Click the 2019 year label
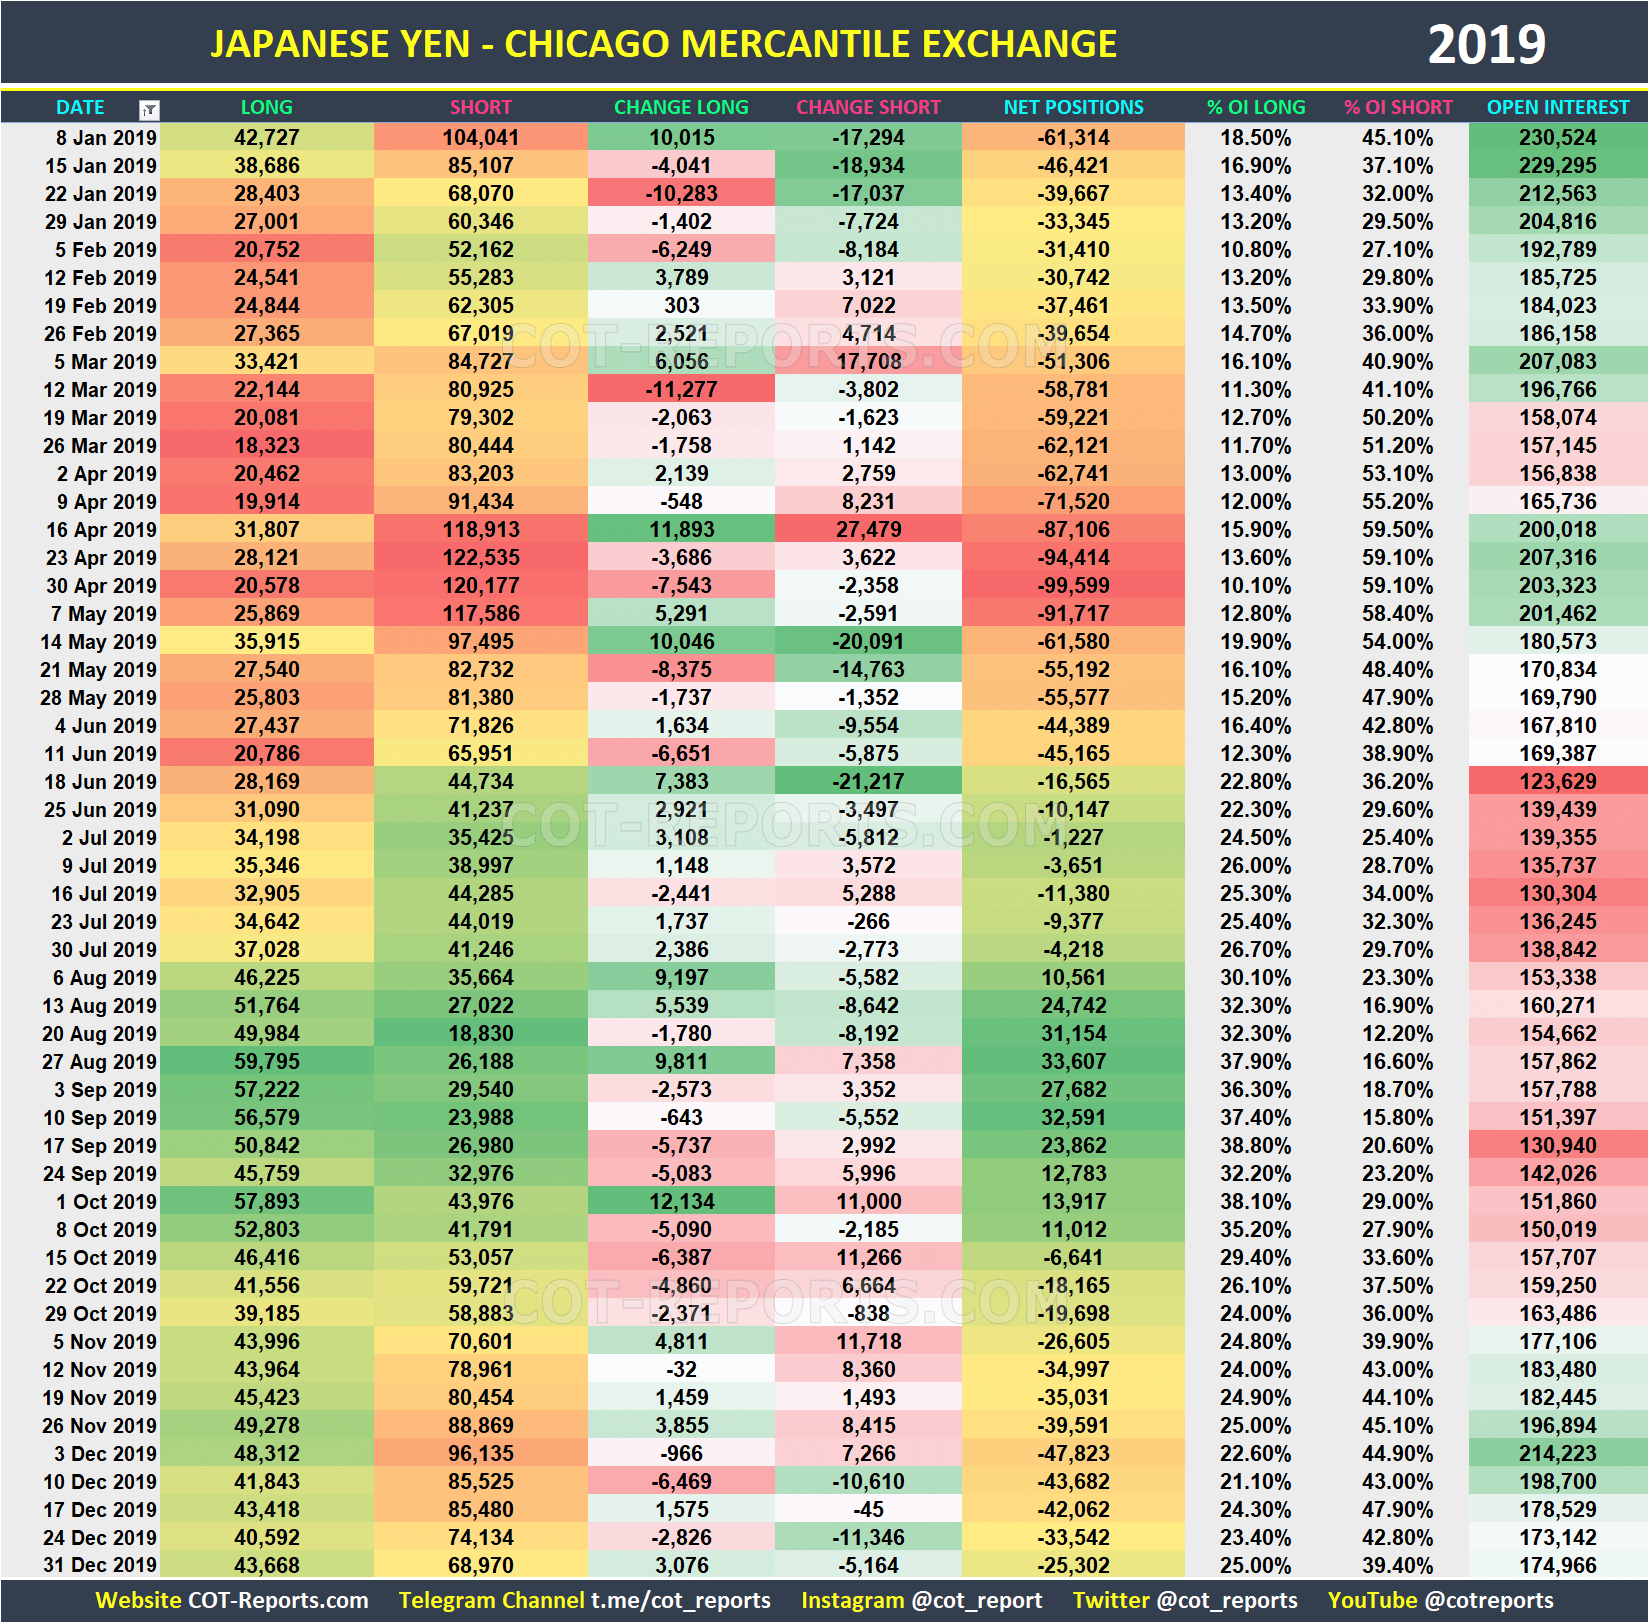The width and height of the screenshot is (1648, 1622). click(1488, 42)
